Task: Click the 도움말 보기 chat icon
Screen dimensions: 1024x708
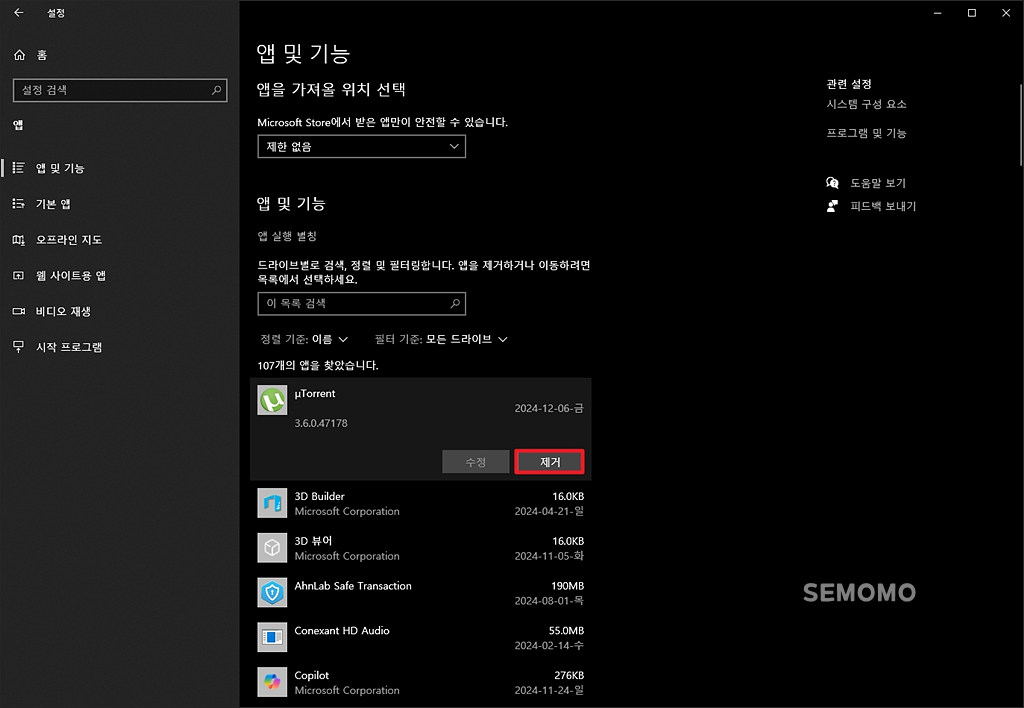Action: 833,183
